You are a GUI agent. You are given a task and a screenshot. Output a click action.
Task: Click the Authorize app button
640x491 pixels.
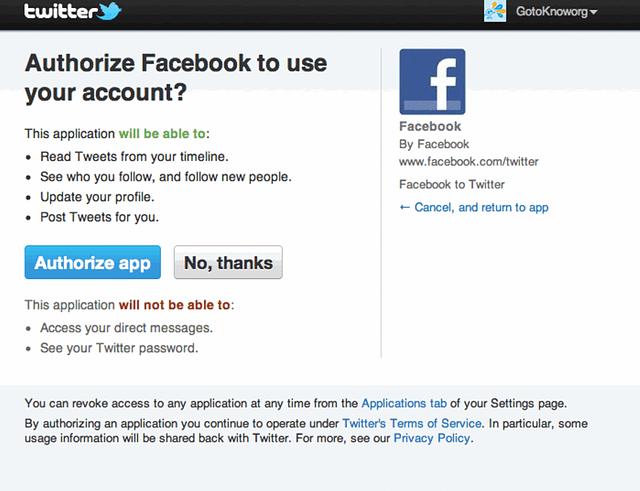(x=93, y=262)
